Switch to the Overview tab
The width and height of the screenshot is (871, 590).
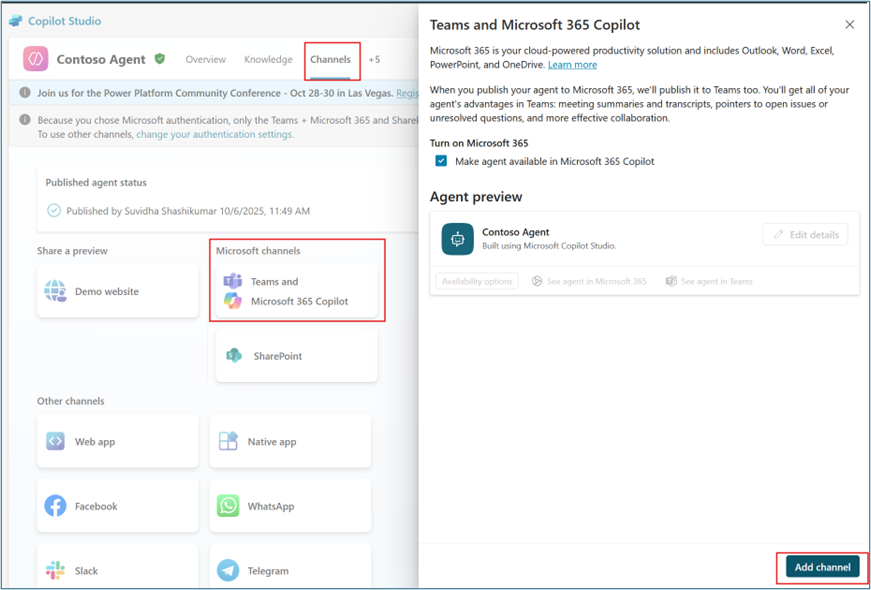[x=205, y=59]
